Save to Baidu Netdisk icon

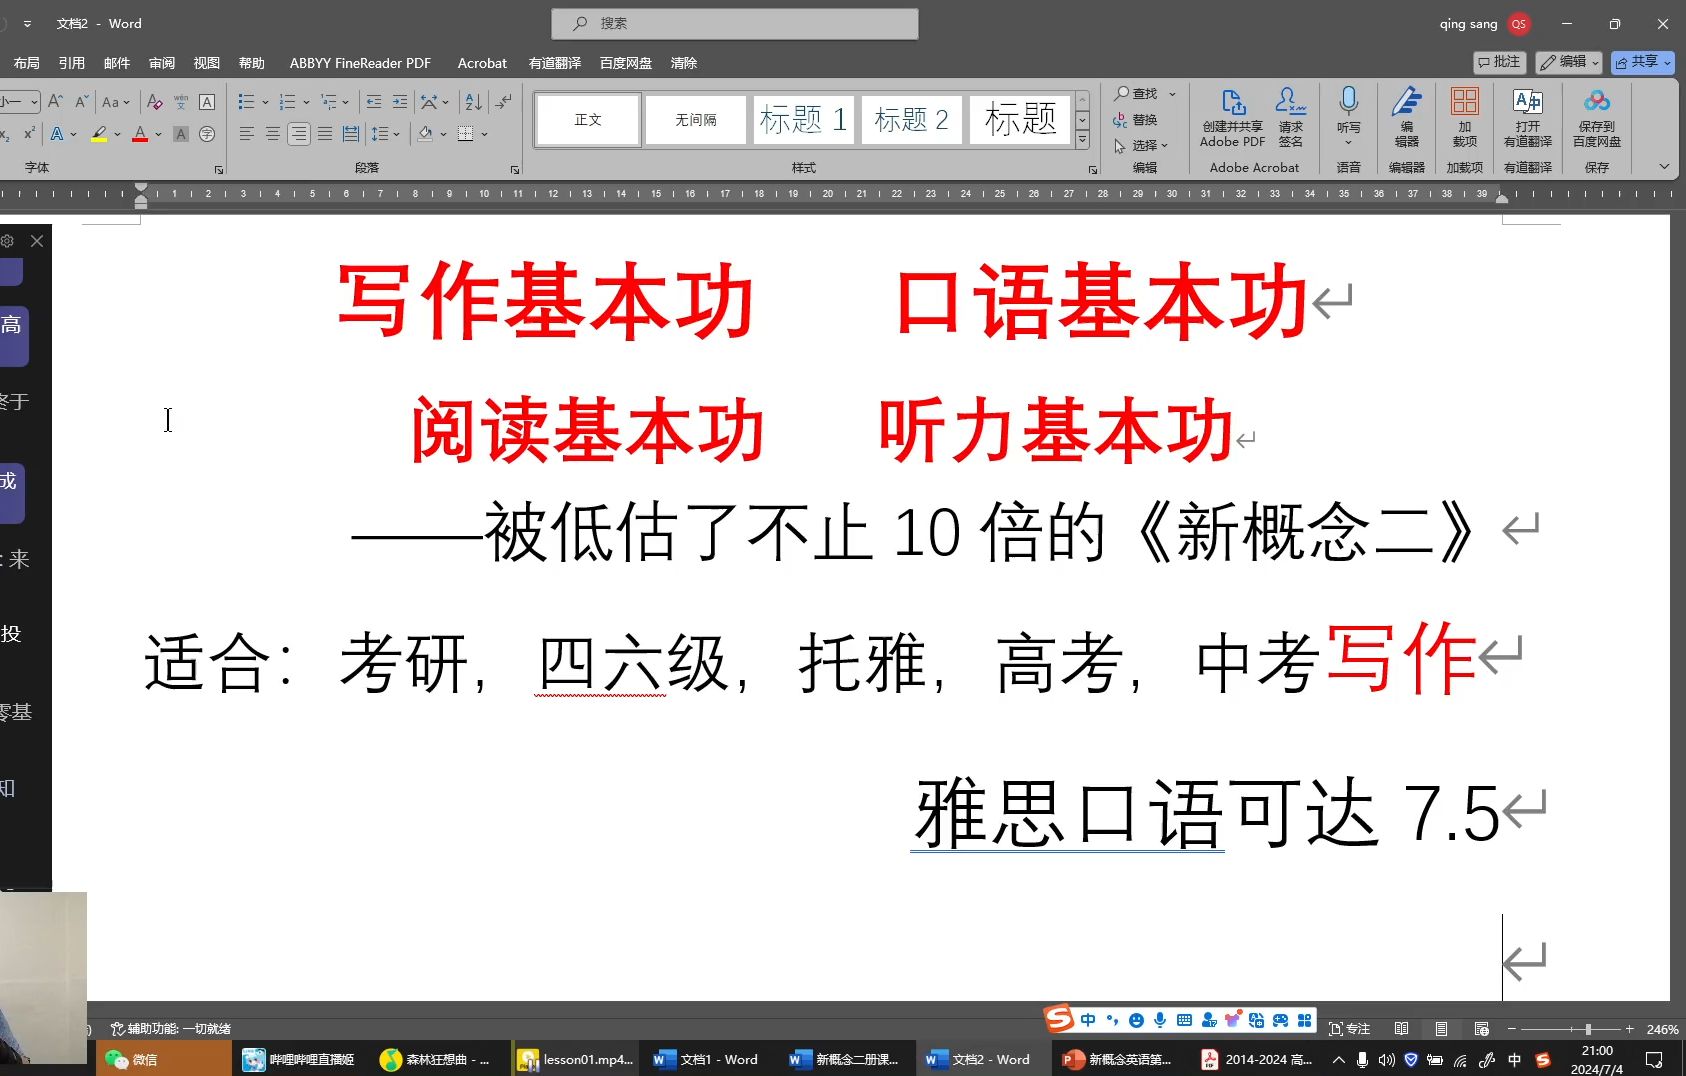[1597, 118]
